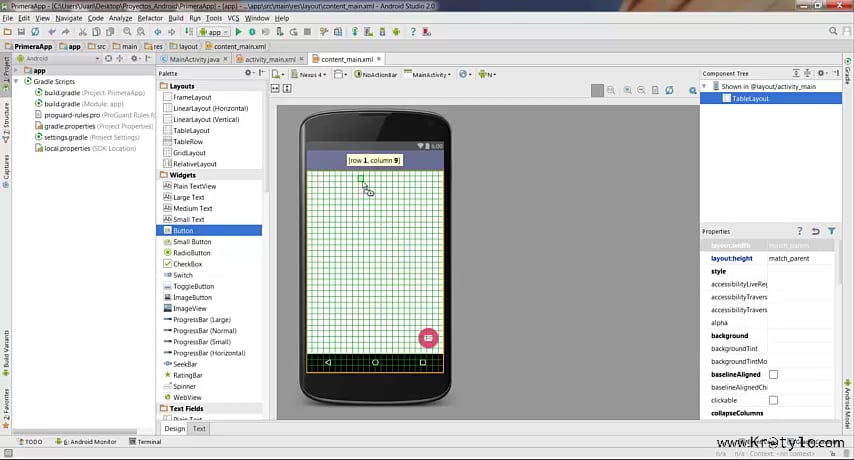Toggle the baselineAligned checkbox
Screen dimensions: 854x460
773,375
